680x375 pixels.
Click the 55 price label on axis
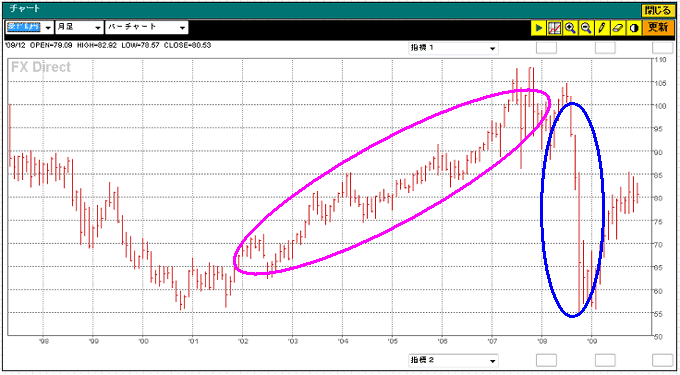pyautogui.click(x=659, y=314)
